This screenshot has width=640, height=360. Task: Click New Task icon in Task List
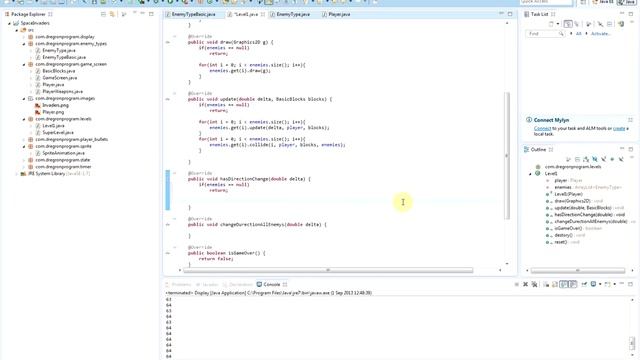pos(551,24)
